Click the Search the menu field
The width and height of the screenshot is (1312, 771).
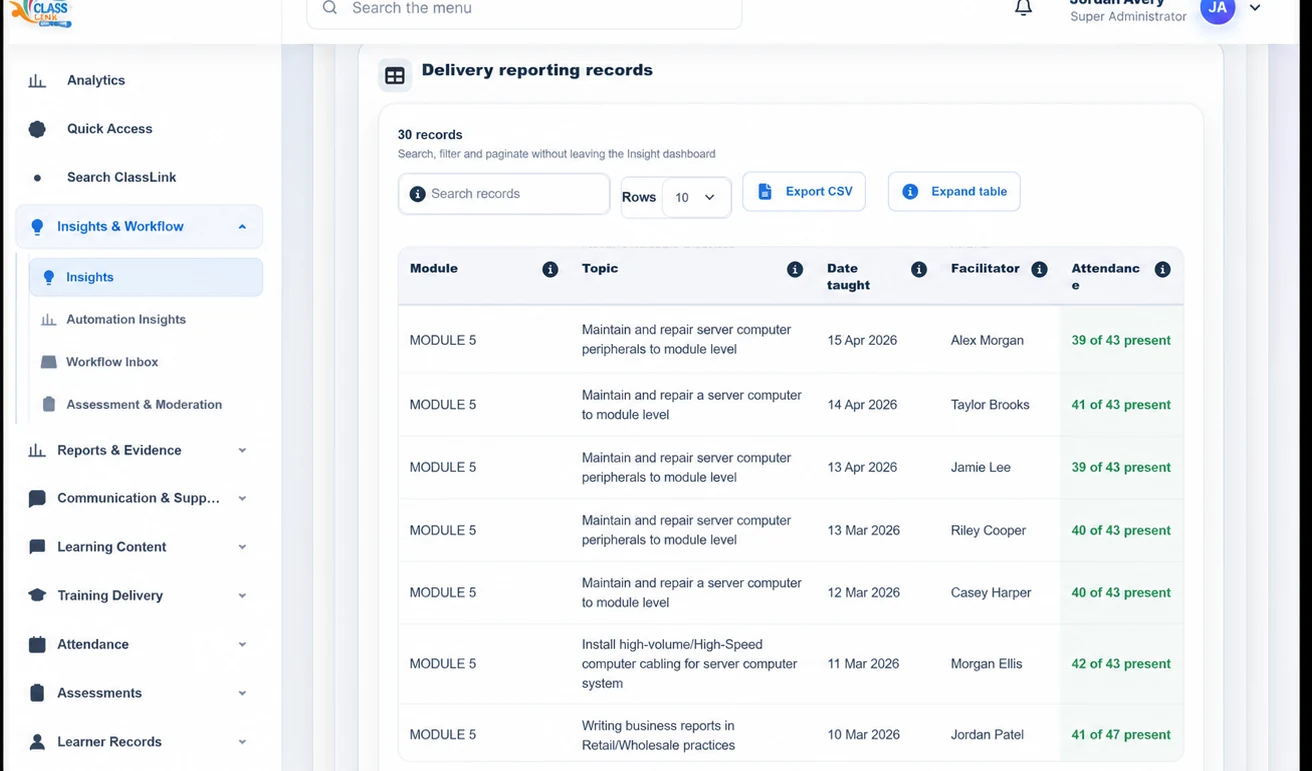click(524, 10)
